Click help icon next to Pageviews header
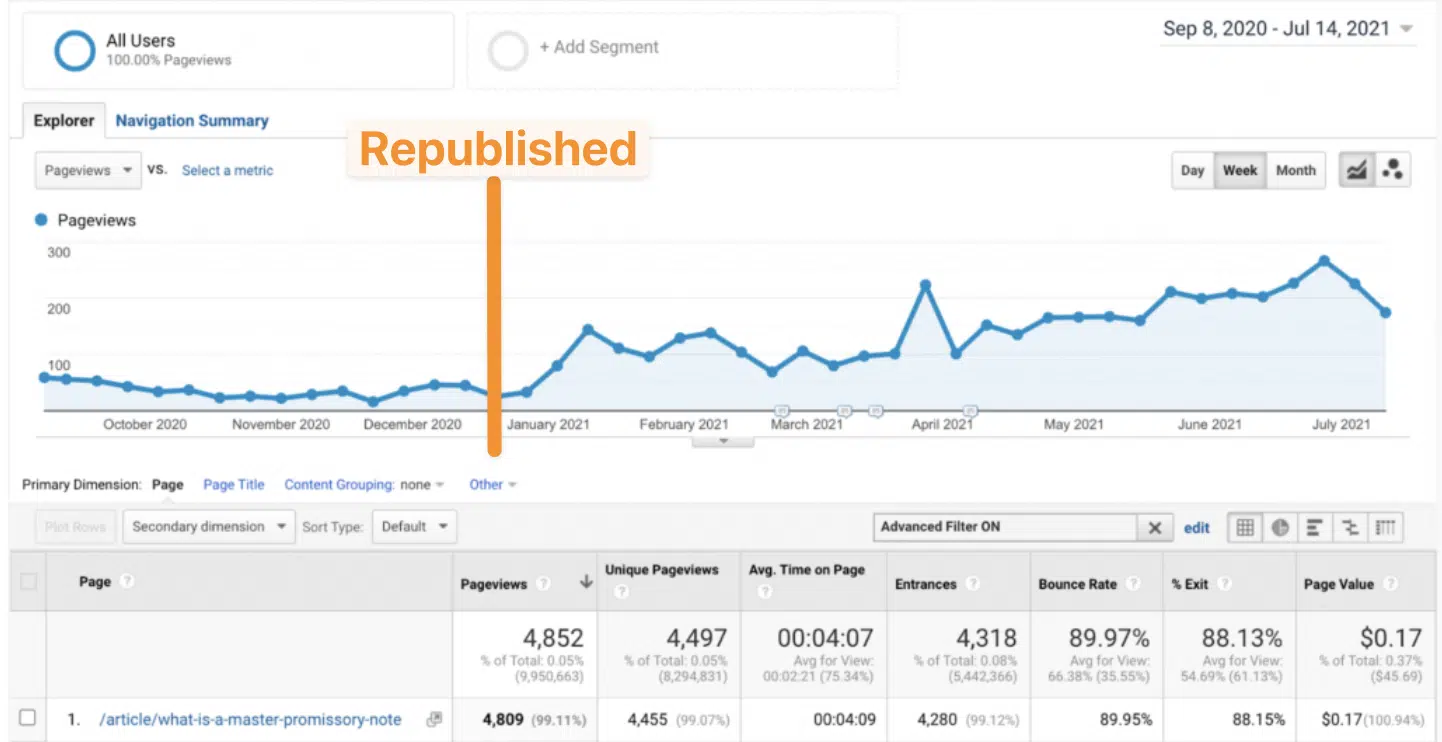Screen dimensions: 1442x742 542,584
